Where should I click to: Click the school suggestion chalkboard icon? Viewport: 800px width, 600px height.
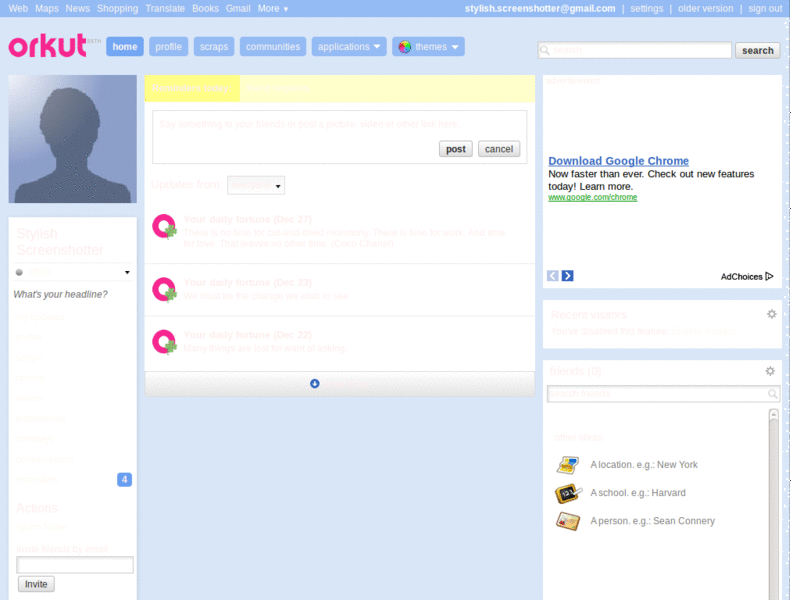pyautogui.click(x=568, y=493)
